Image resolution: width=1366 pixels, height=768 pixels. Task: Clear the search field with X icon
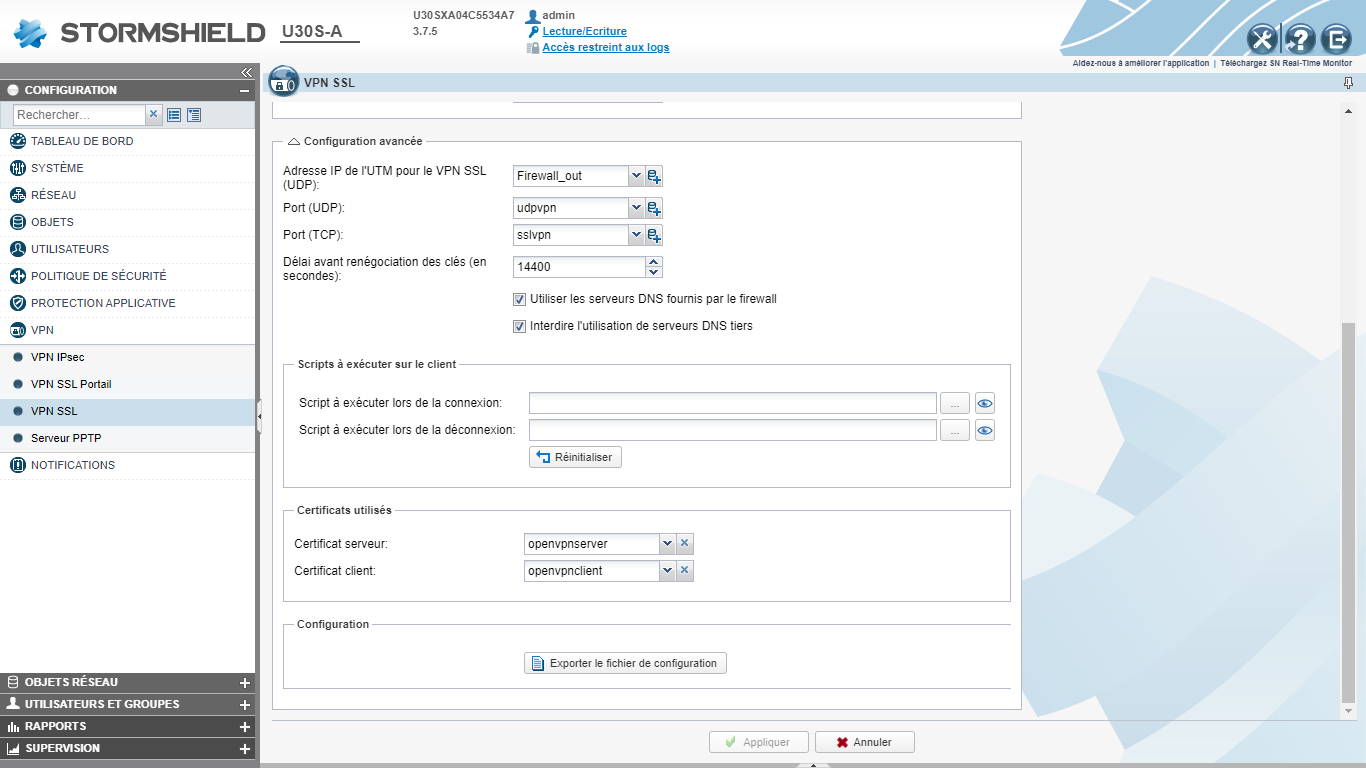(153, 114)
